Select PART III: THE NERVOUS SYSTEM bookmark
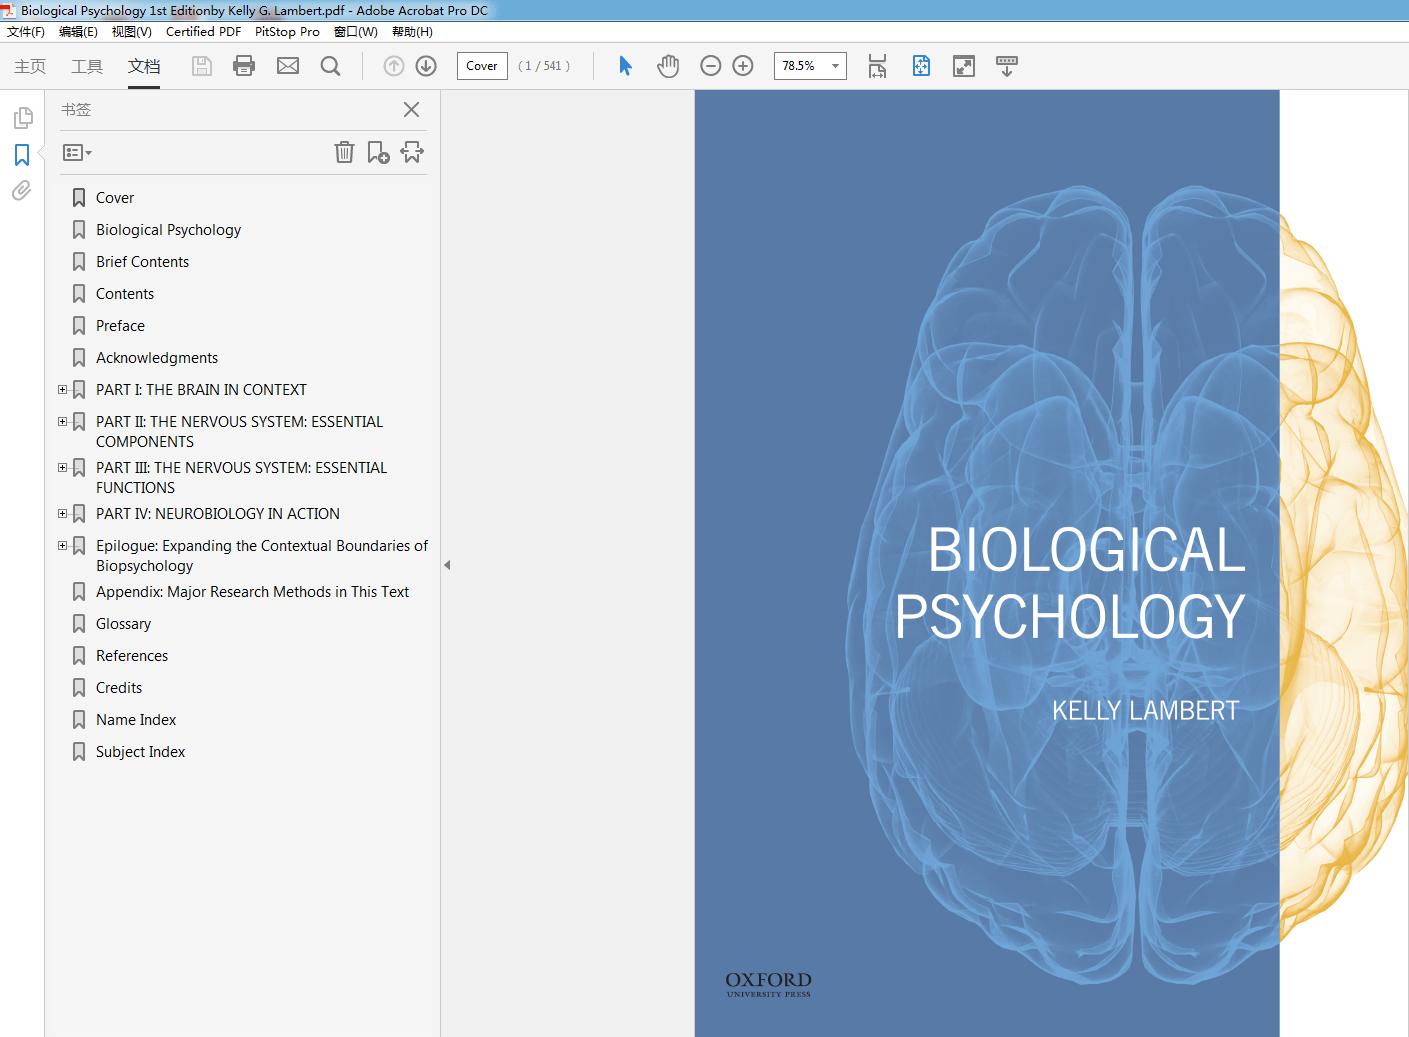This screenshot has height=1037, width=1409. tap(241, 478)
